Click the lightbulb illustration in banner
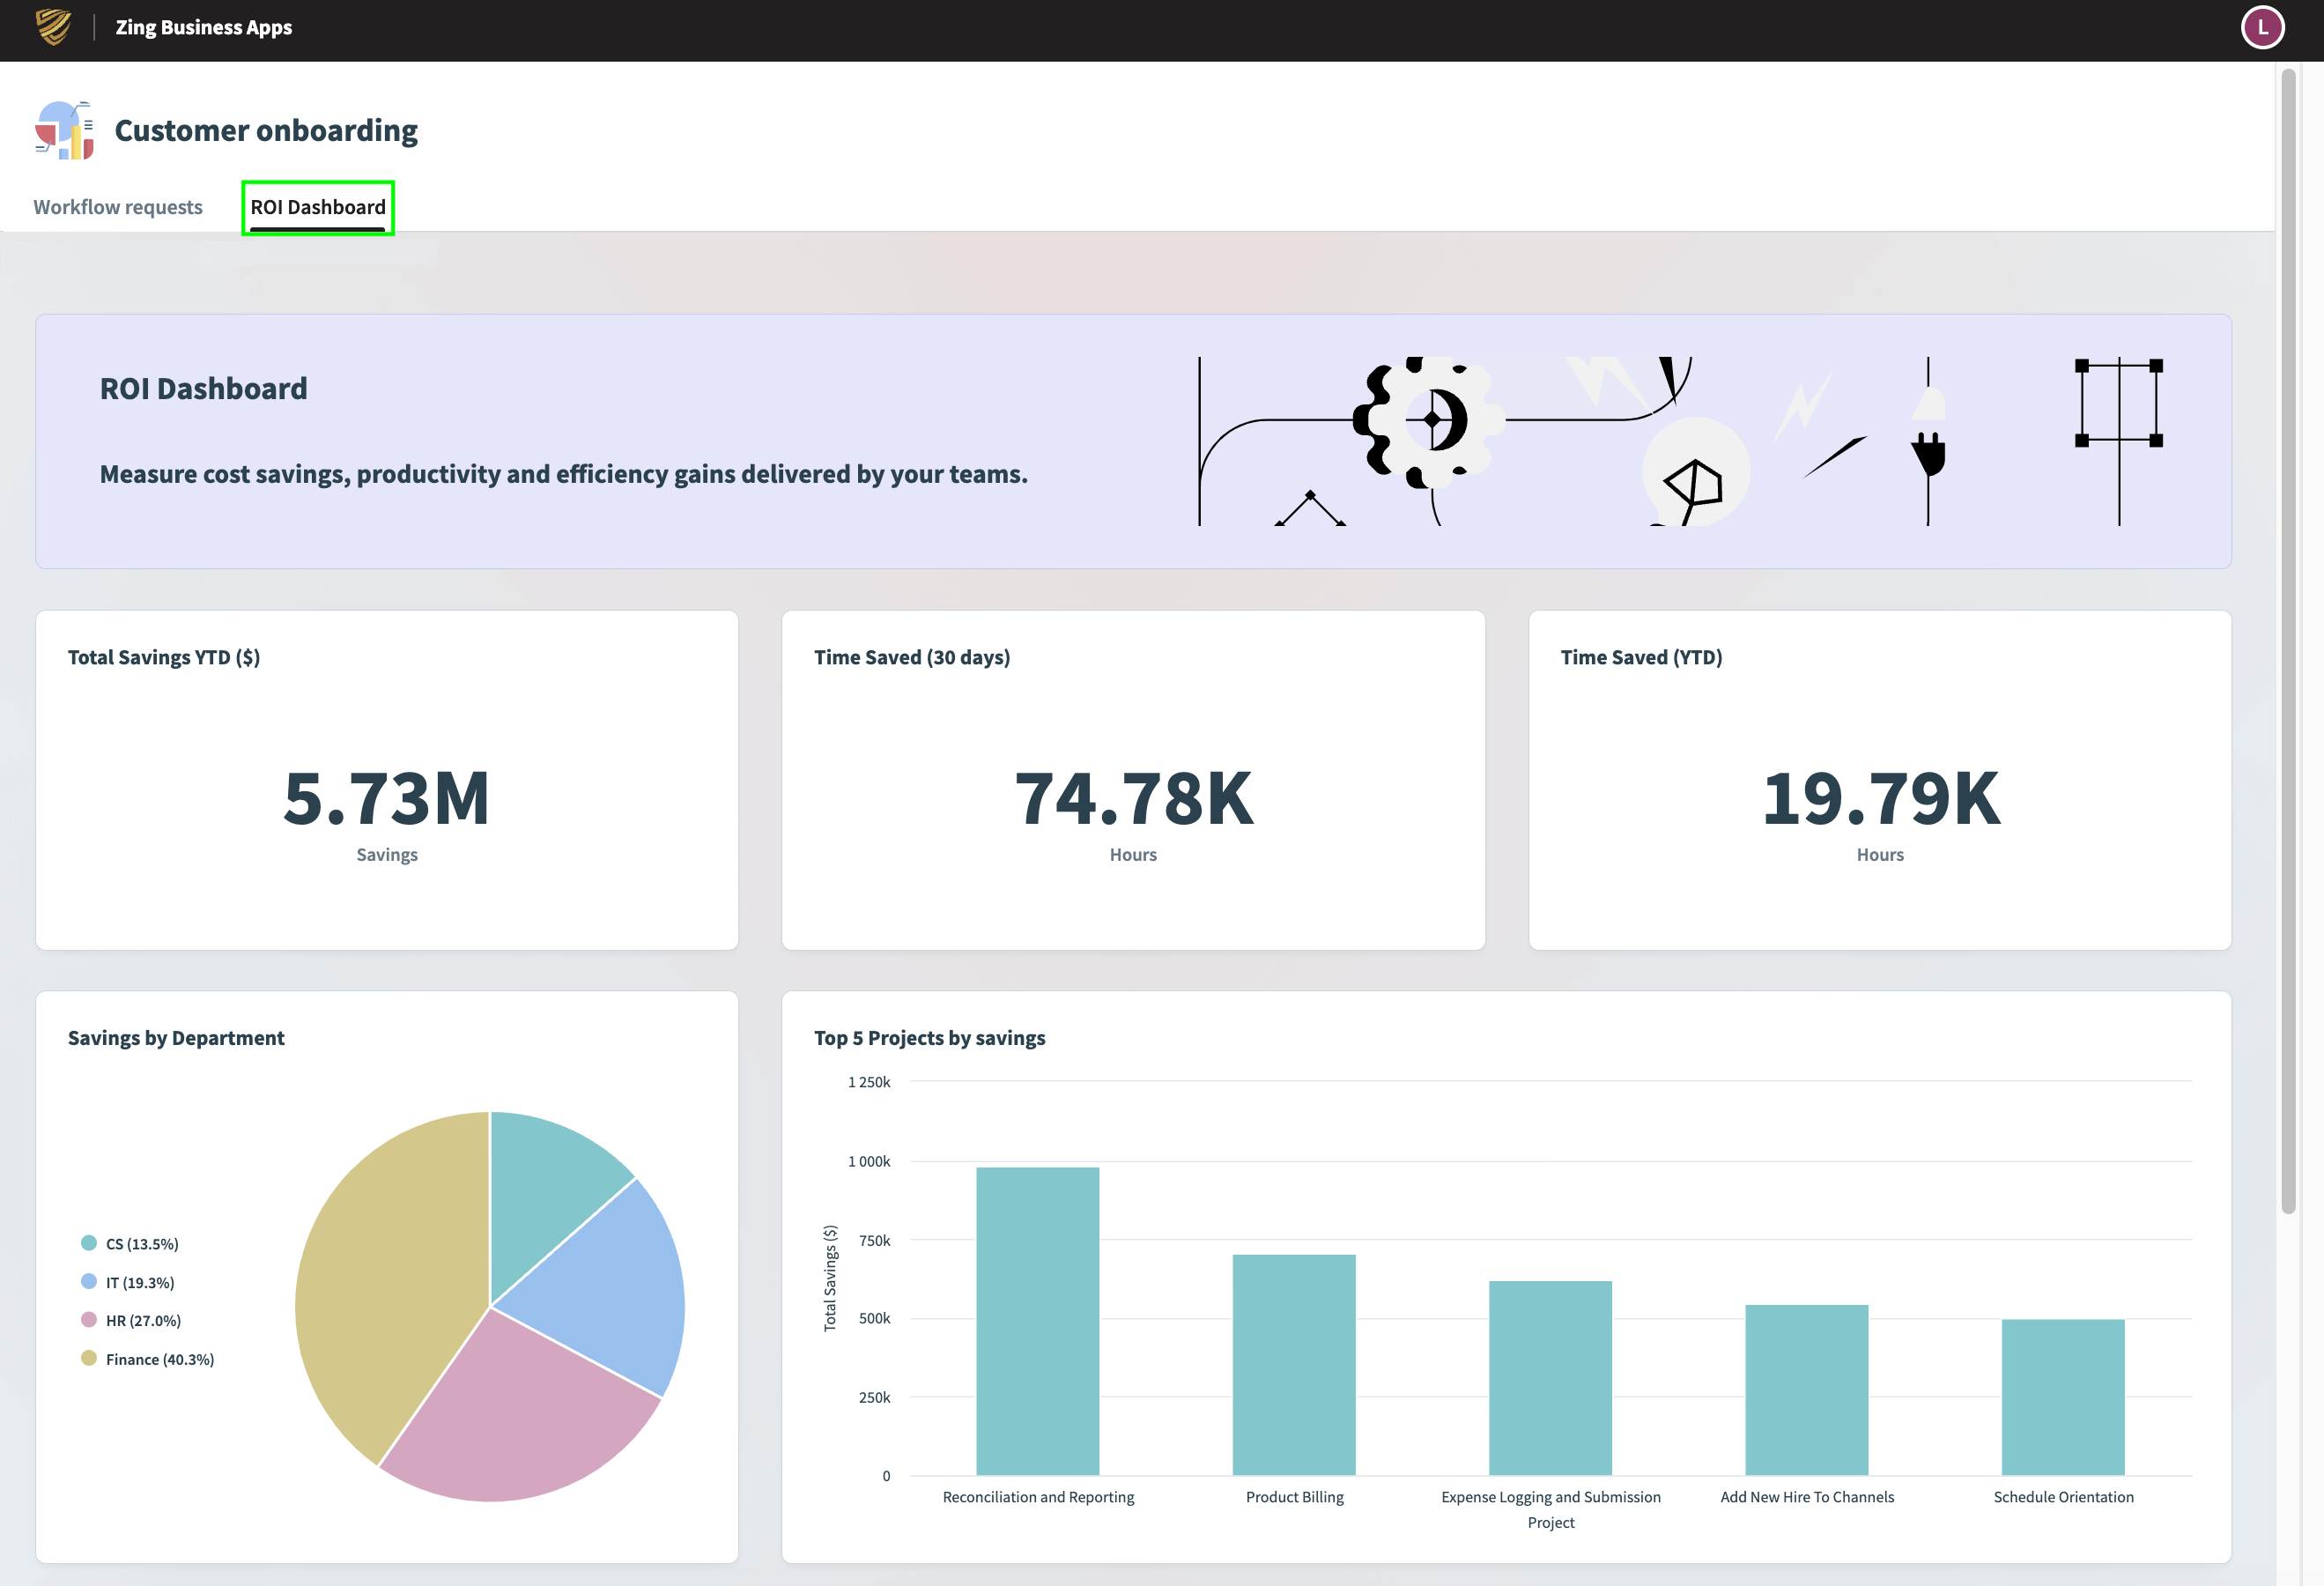 (1695, 475)
